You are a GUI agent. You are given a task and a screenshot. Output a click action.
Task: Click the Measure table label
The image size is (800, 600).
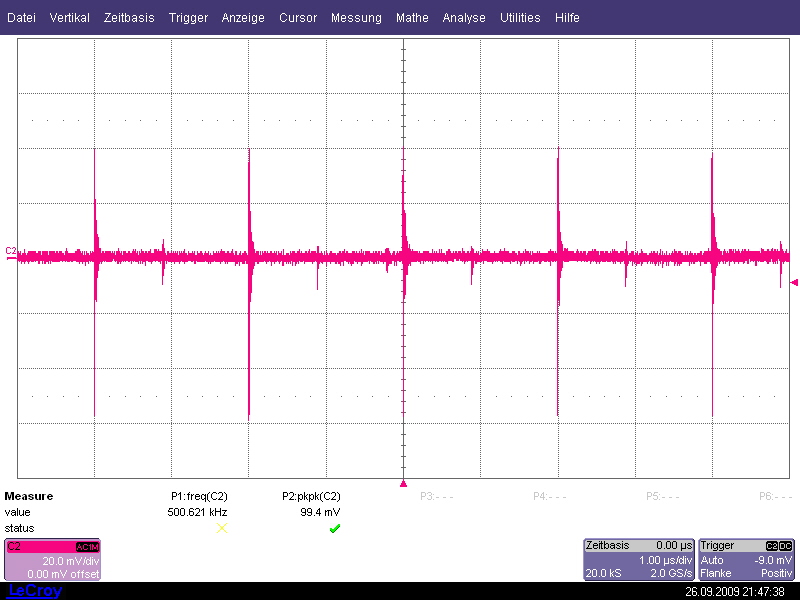[29, 496]
